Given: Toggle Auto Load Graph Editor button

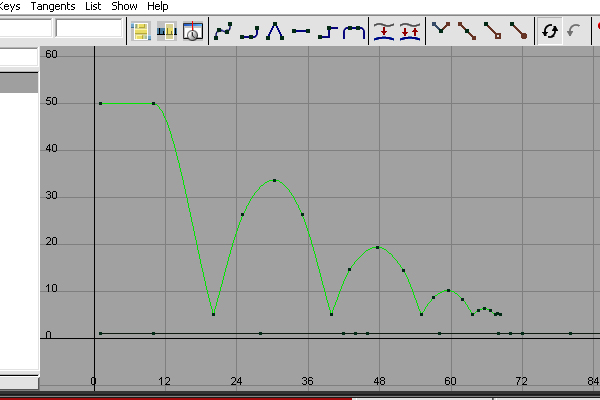Looking at the screenshot, I should pyautogui.click(x=550, y=31).
